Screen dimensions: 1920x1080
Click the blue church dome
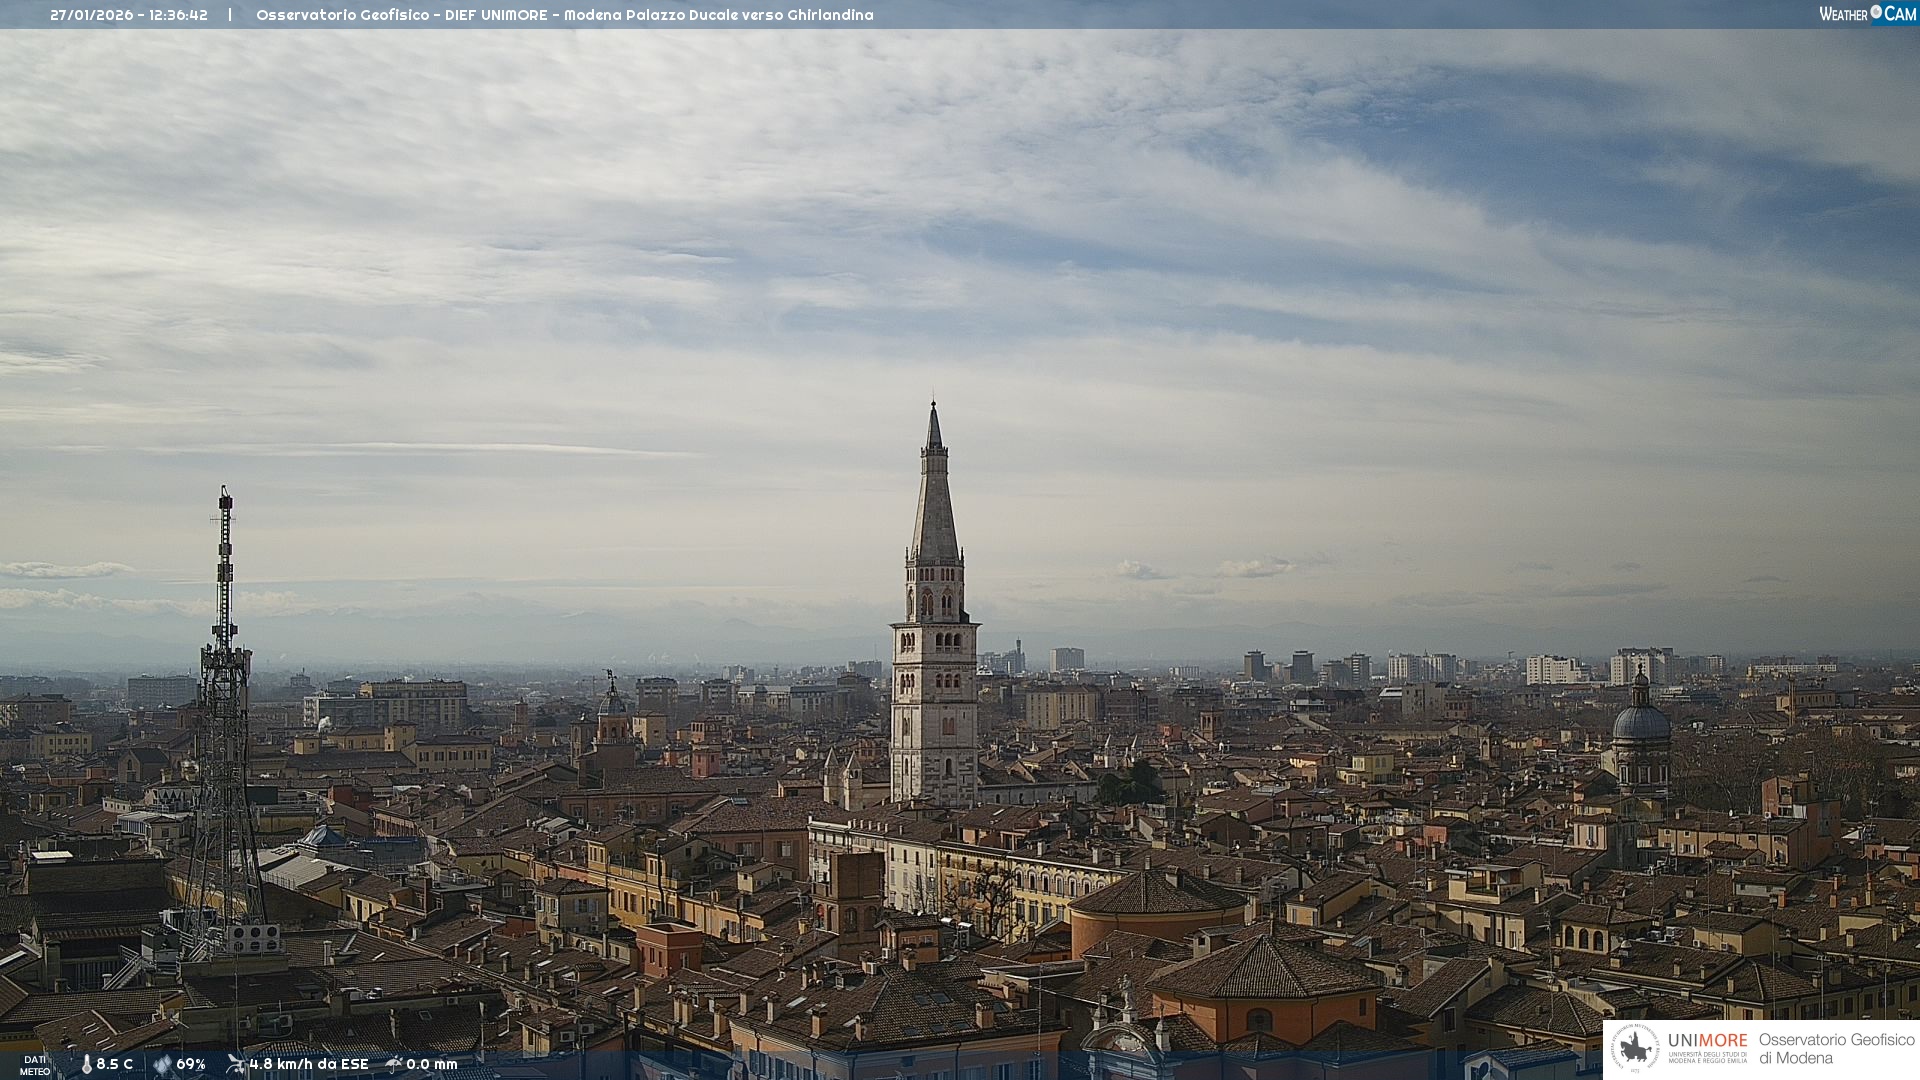pos(1641,720)
